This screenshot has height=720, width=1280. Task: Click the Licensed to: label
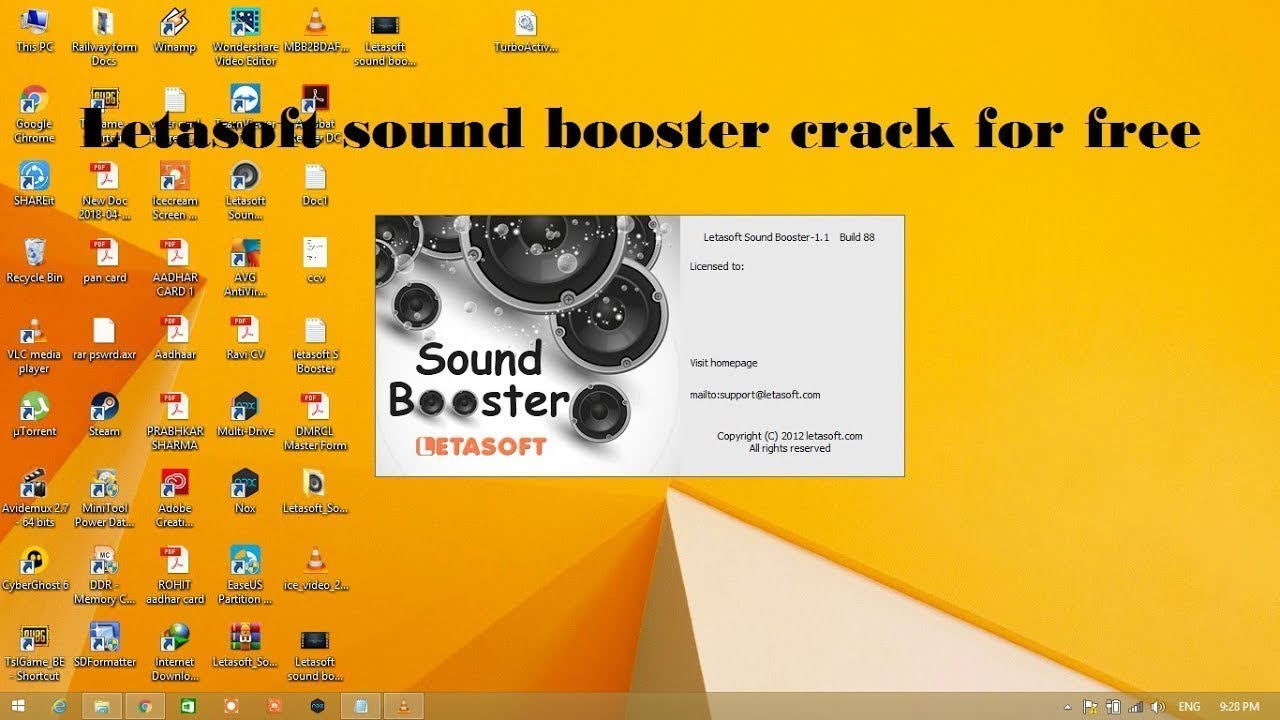coord(717,267)
